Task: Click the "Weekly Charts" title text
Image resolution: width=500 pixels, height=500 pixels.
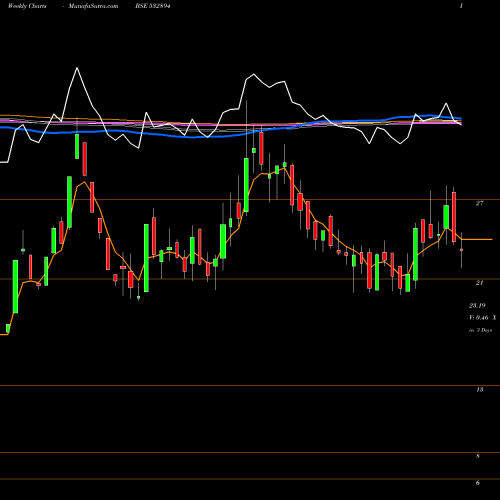Action: (27, 6)
